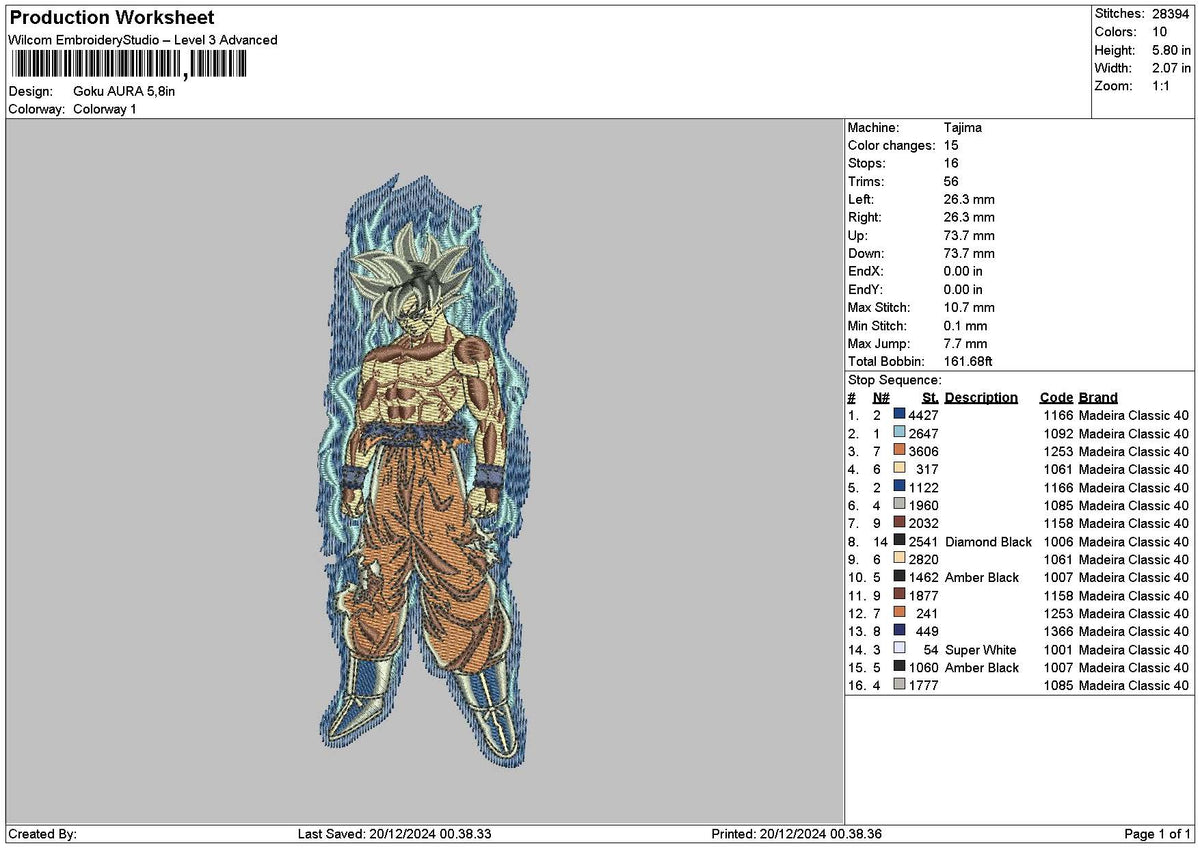Viewport: 1200px width, 848px height.
Task: Select the gray swatch for stop 6
Action: pyautogui.click(x=900, y=505)
